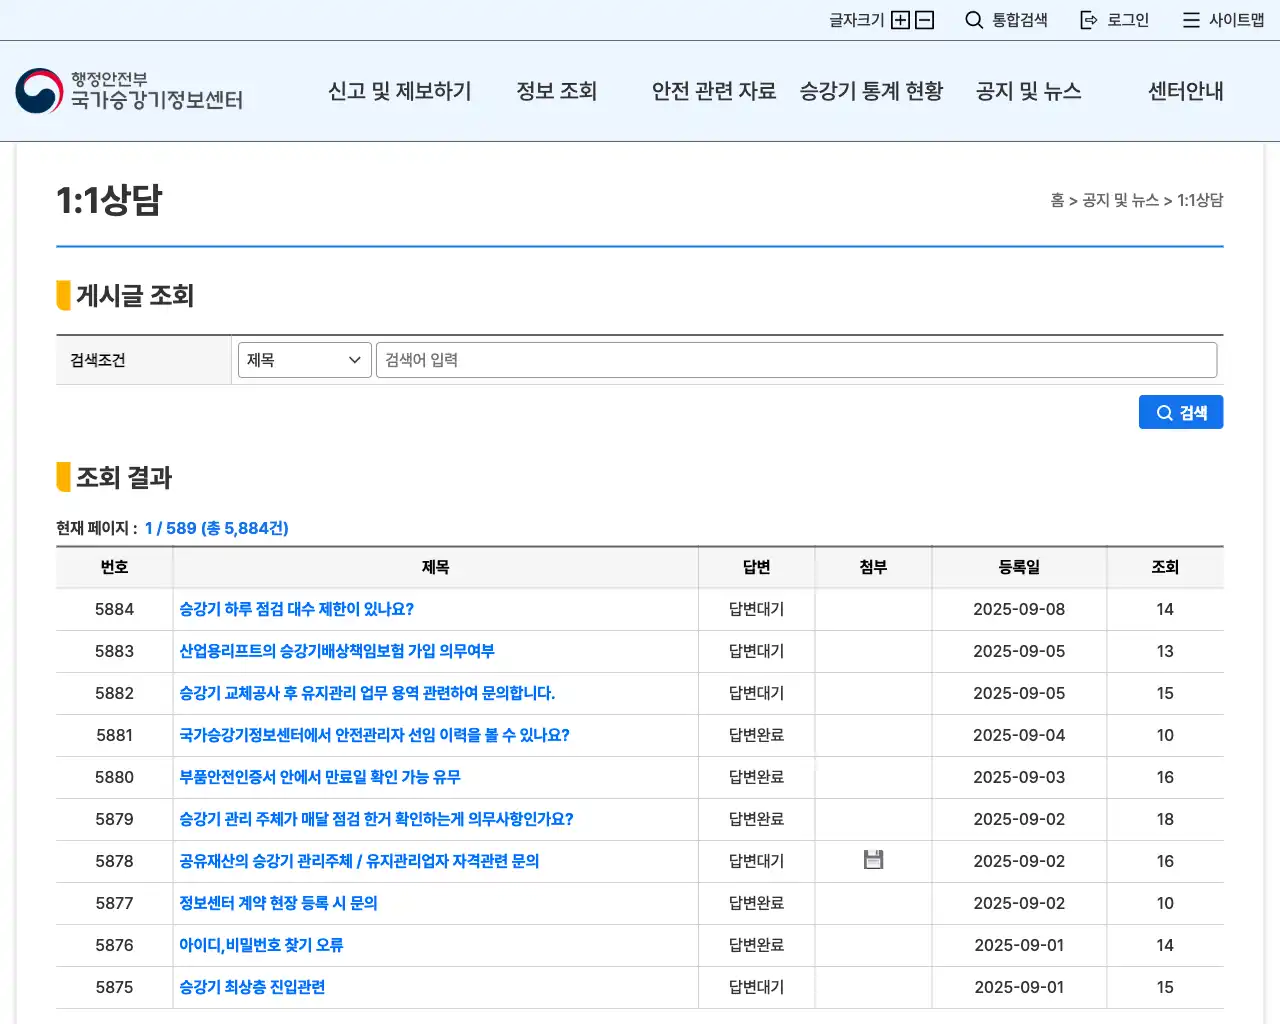Open post 정보센터 계약 현장 등록 시 문의

tap(278, 903)
